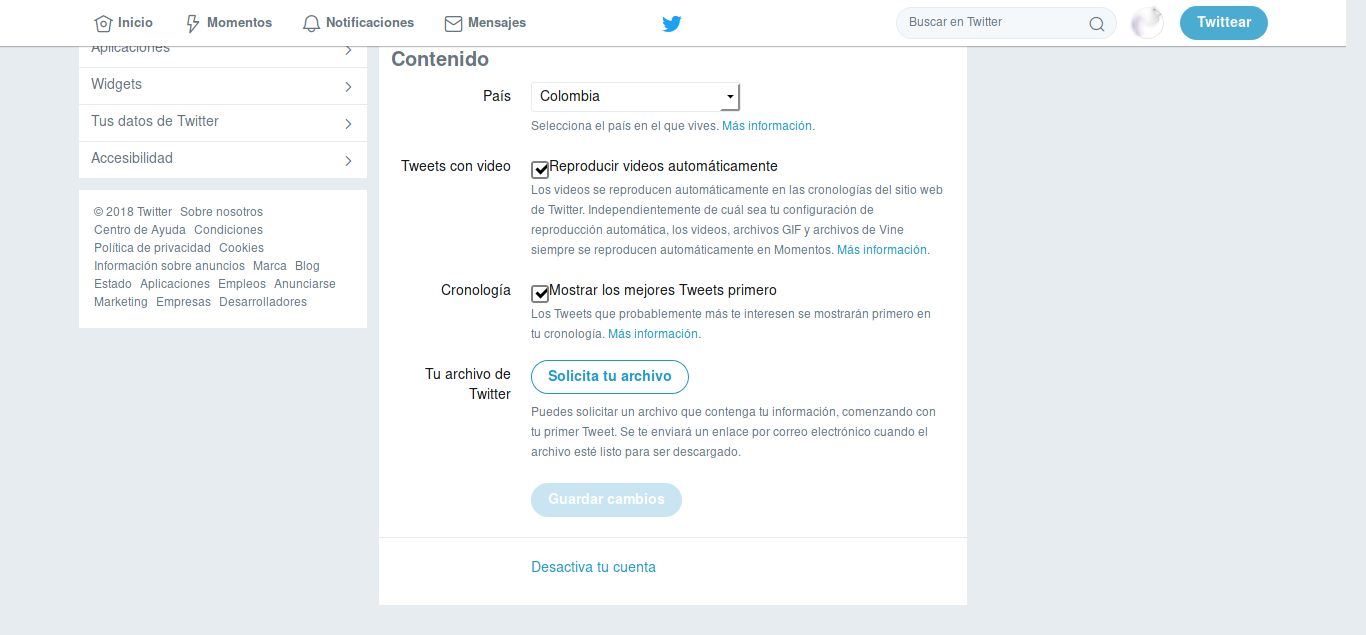
Task: Click the Solicita tu archivo button
Action: 610,377
